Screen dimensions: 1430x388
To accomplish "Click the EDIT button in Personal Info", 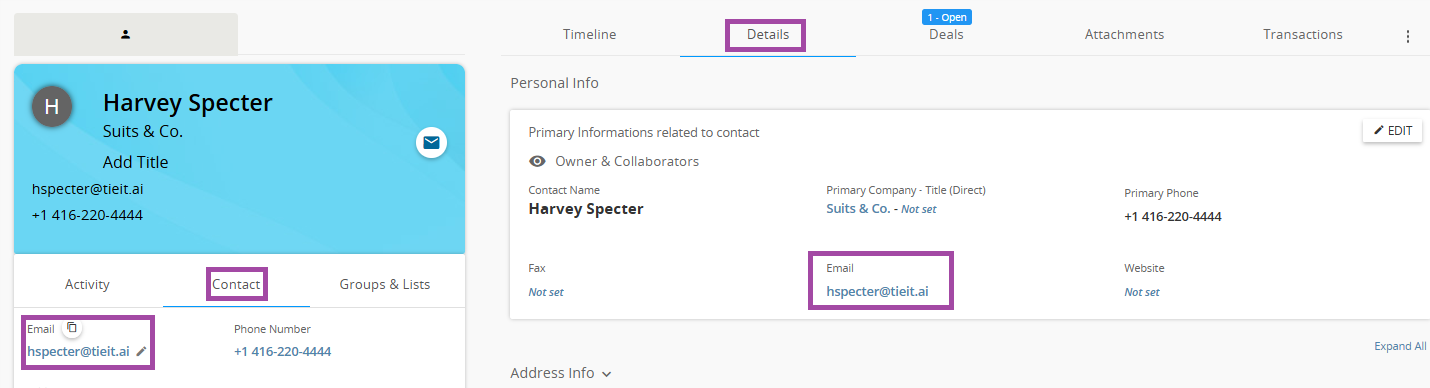I will (x=1393, y=131).
